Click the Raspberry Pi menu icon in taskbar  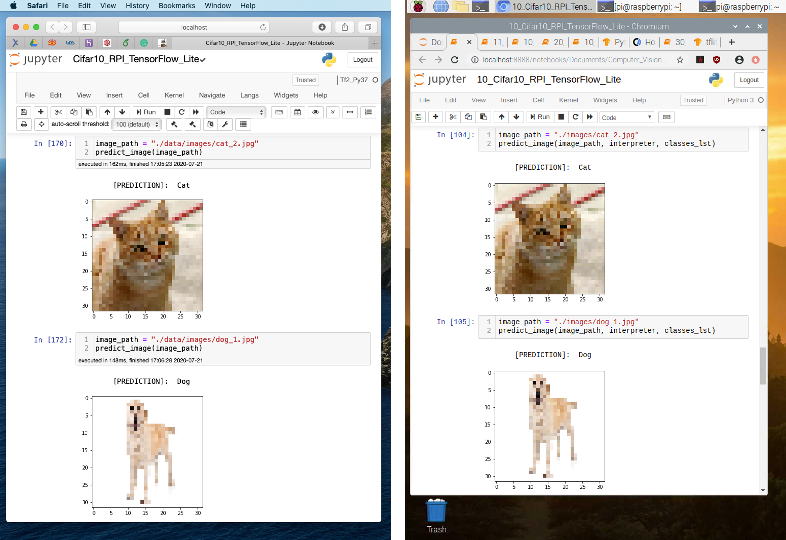coord(417,7)
